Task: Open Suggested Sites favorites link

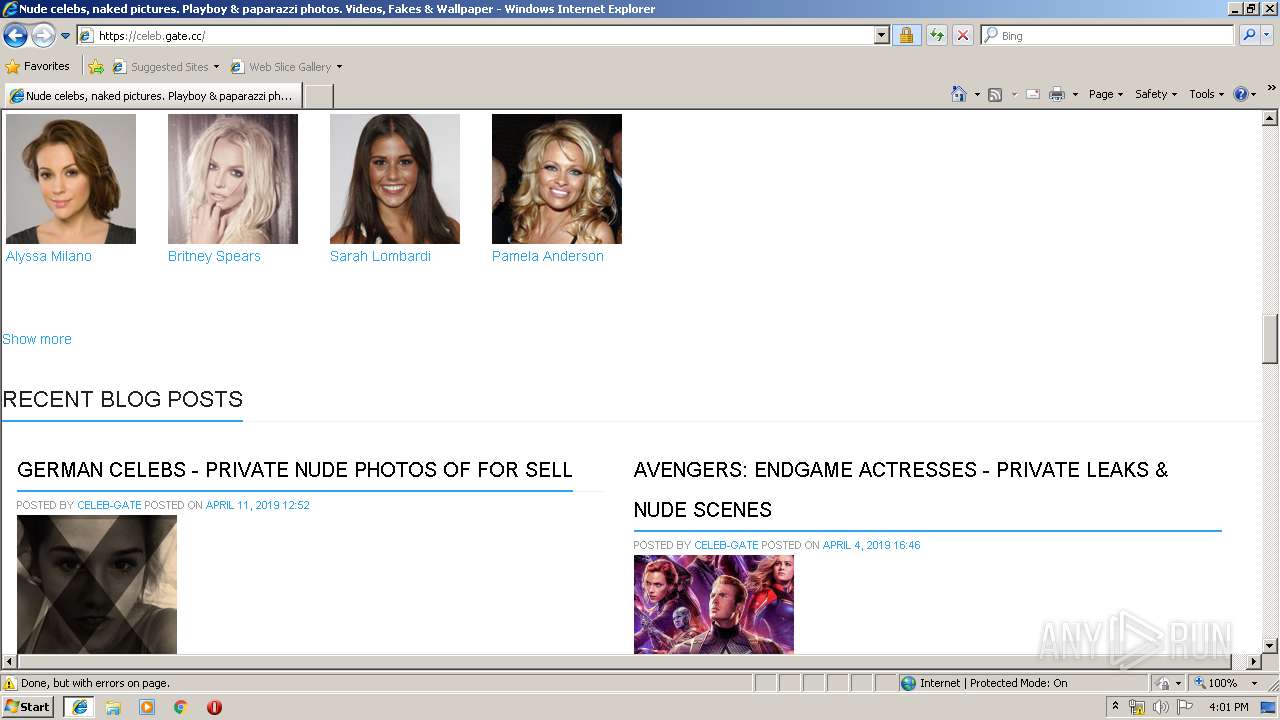Action: tap(165, 67)
